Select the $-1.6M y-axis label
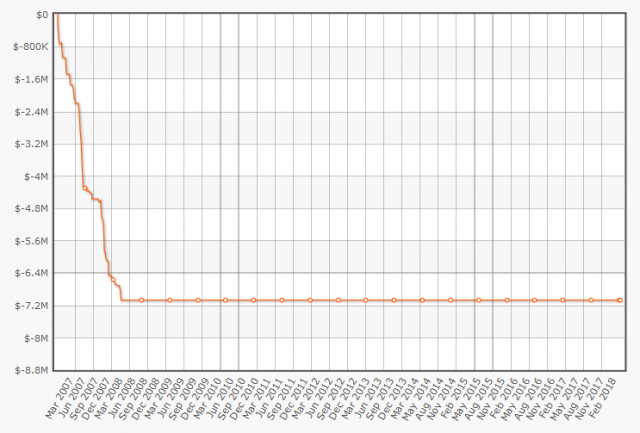 (x=33, y=79)
